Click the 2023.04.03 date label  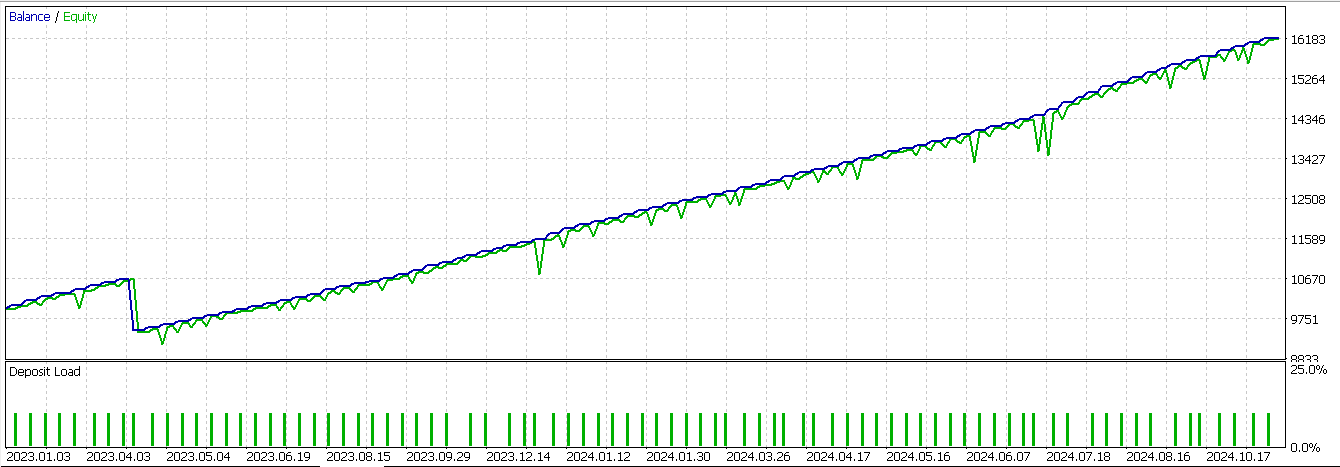[x=118, y=457]
